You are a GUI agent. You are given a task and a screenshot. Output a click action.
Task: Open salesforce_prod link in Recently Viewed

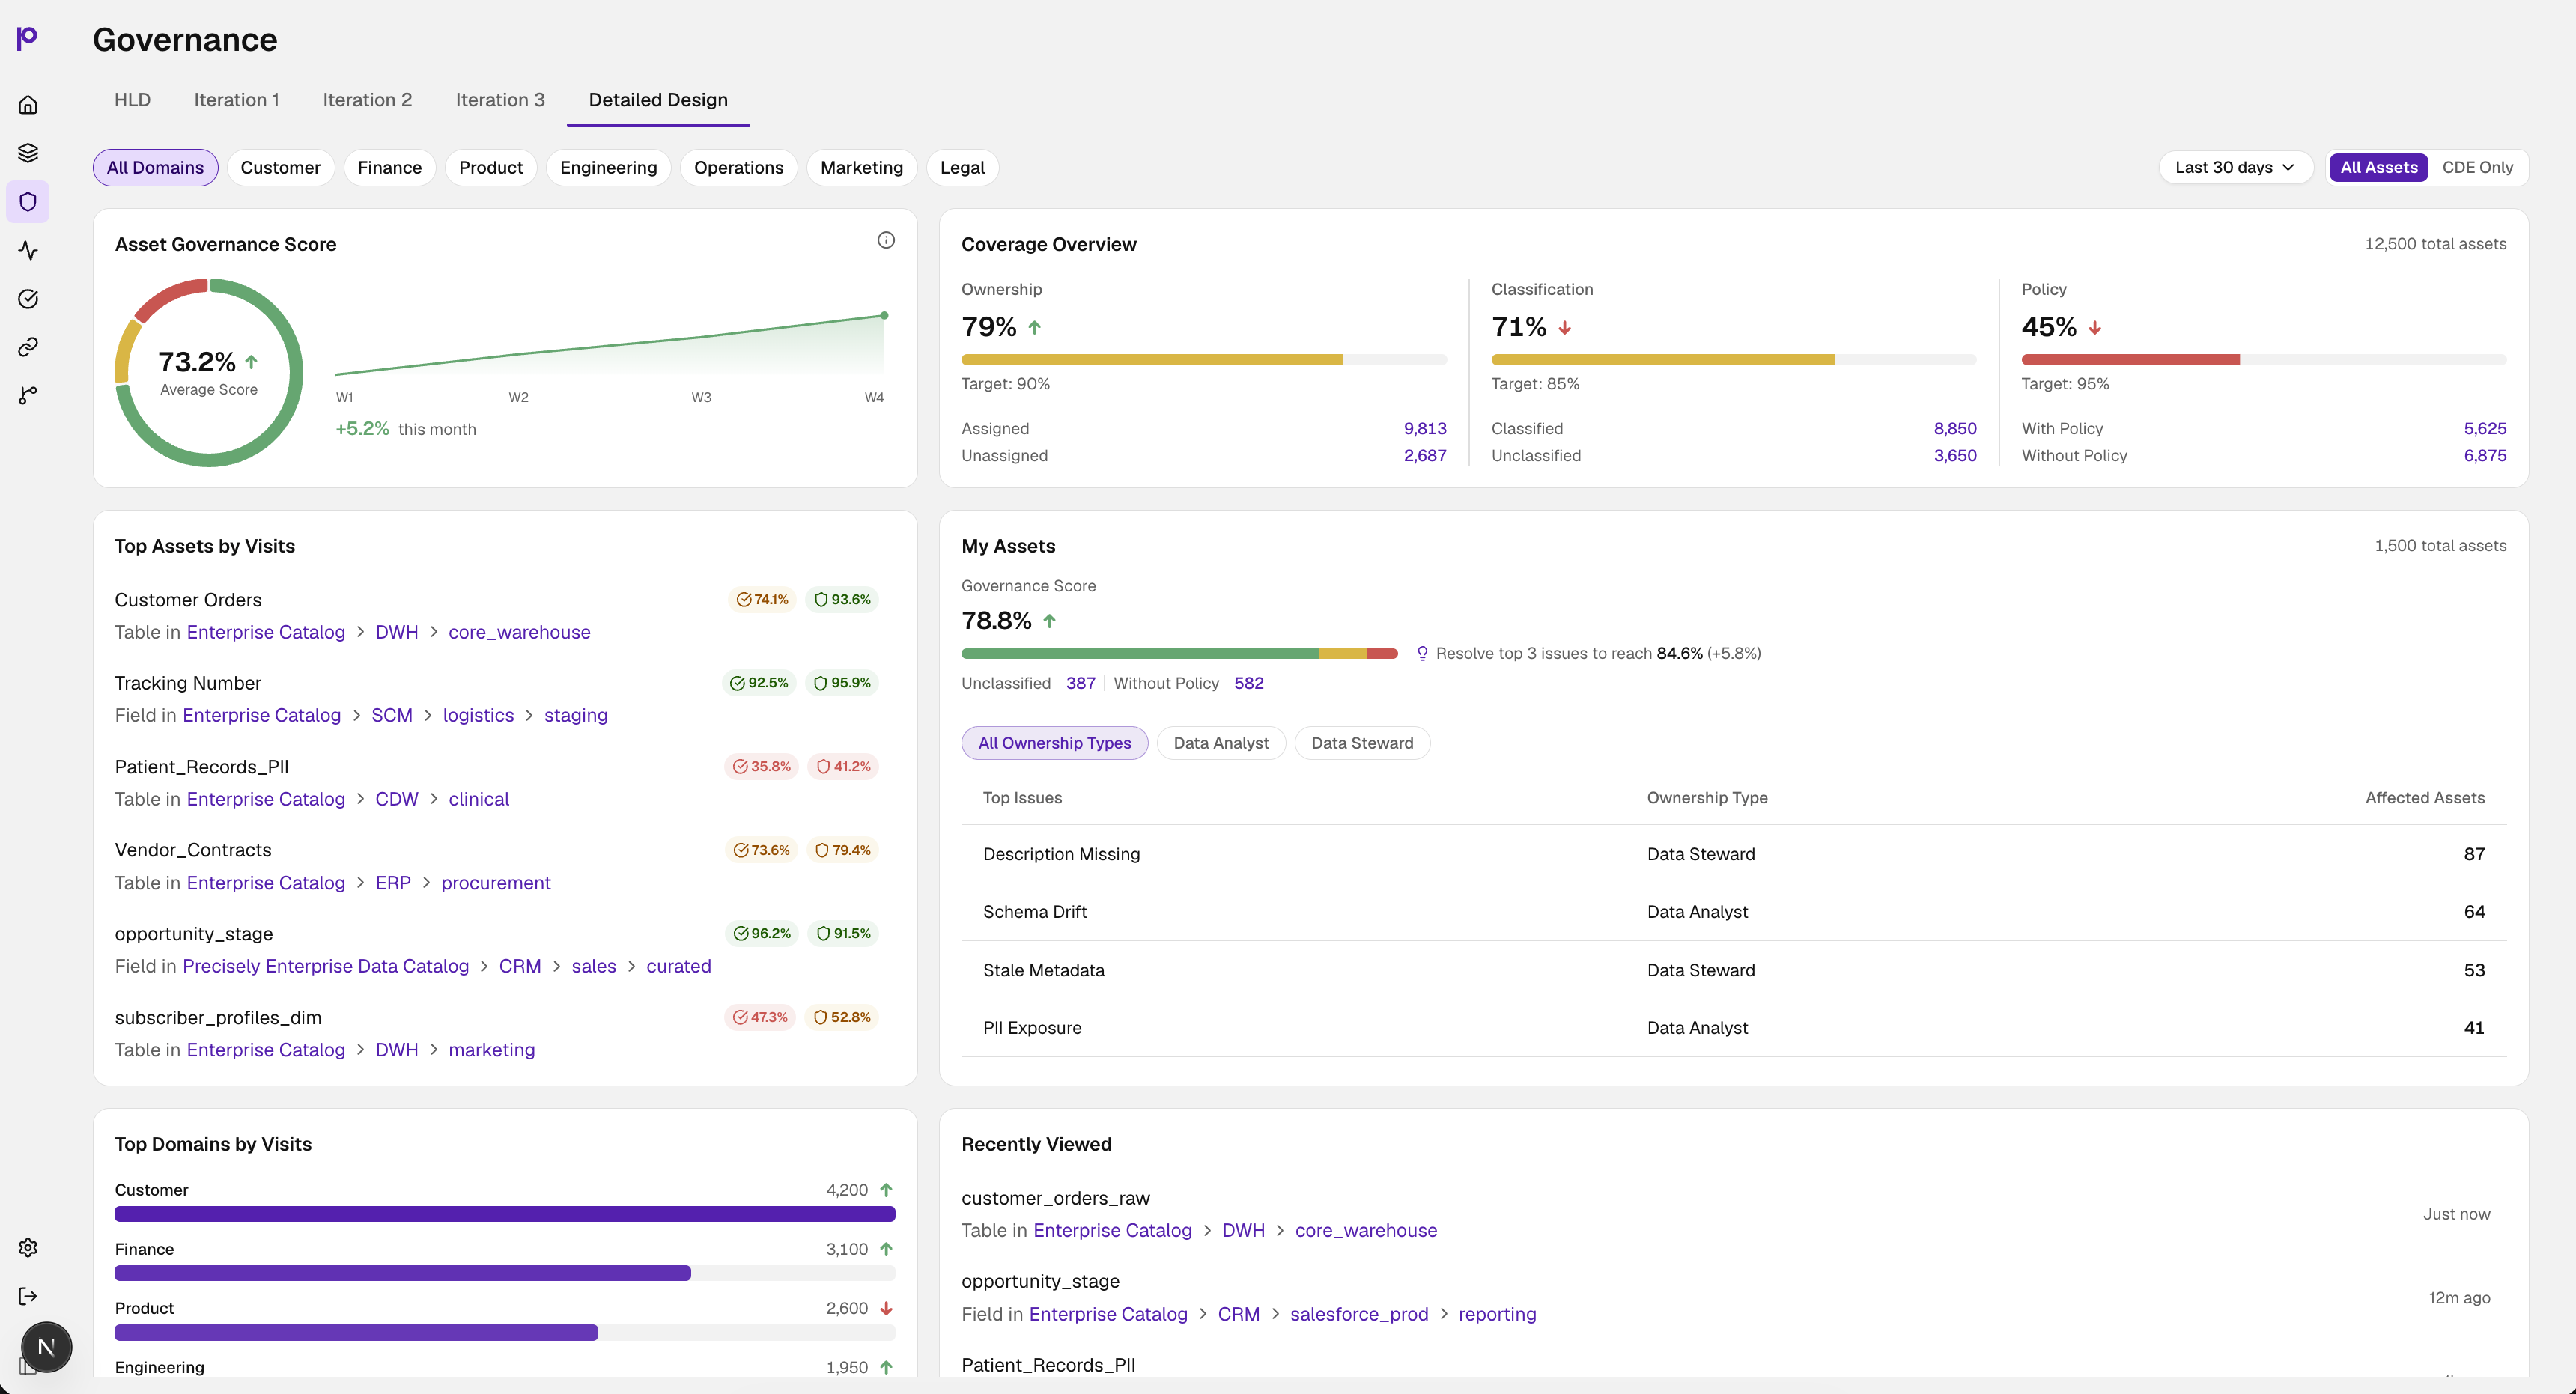tap(1358, 1315)
